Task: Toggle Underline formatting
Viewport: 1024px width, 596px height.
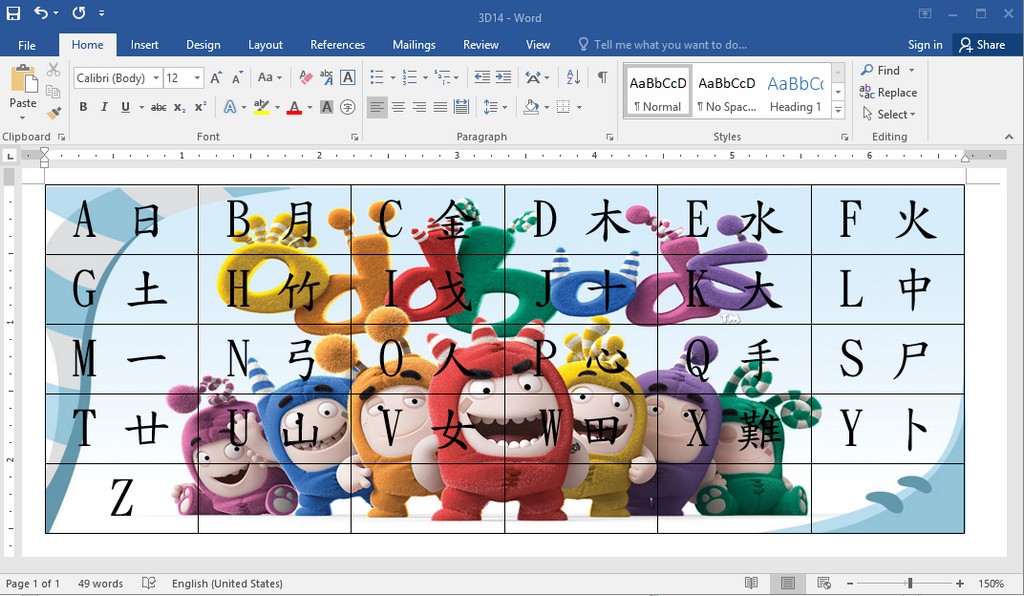Action: 125,107
